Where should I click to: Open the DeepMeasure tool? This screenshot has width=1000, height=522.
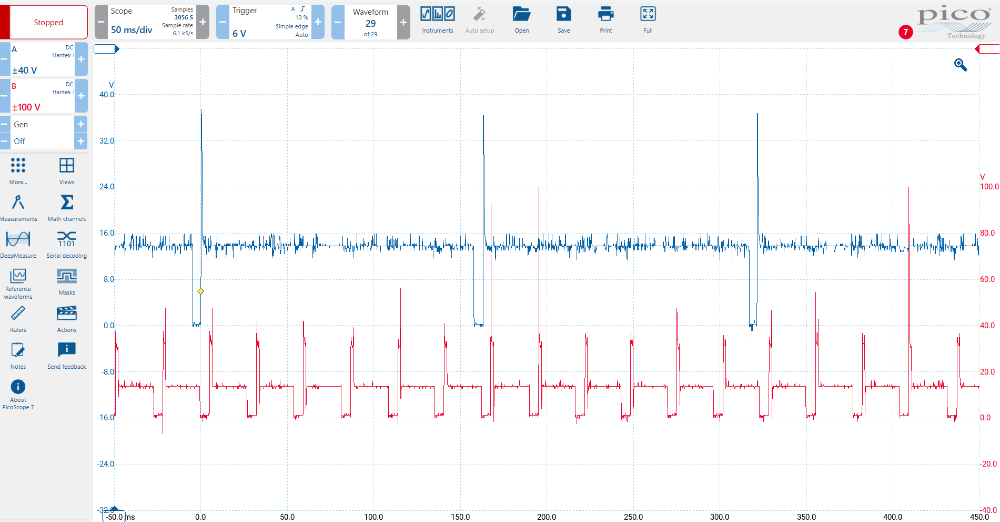tap(18, 243)
